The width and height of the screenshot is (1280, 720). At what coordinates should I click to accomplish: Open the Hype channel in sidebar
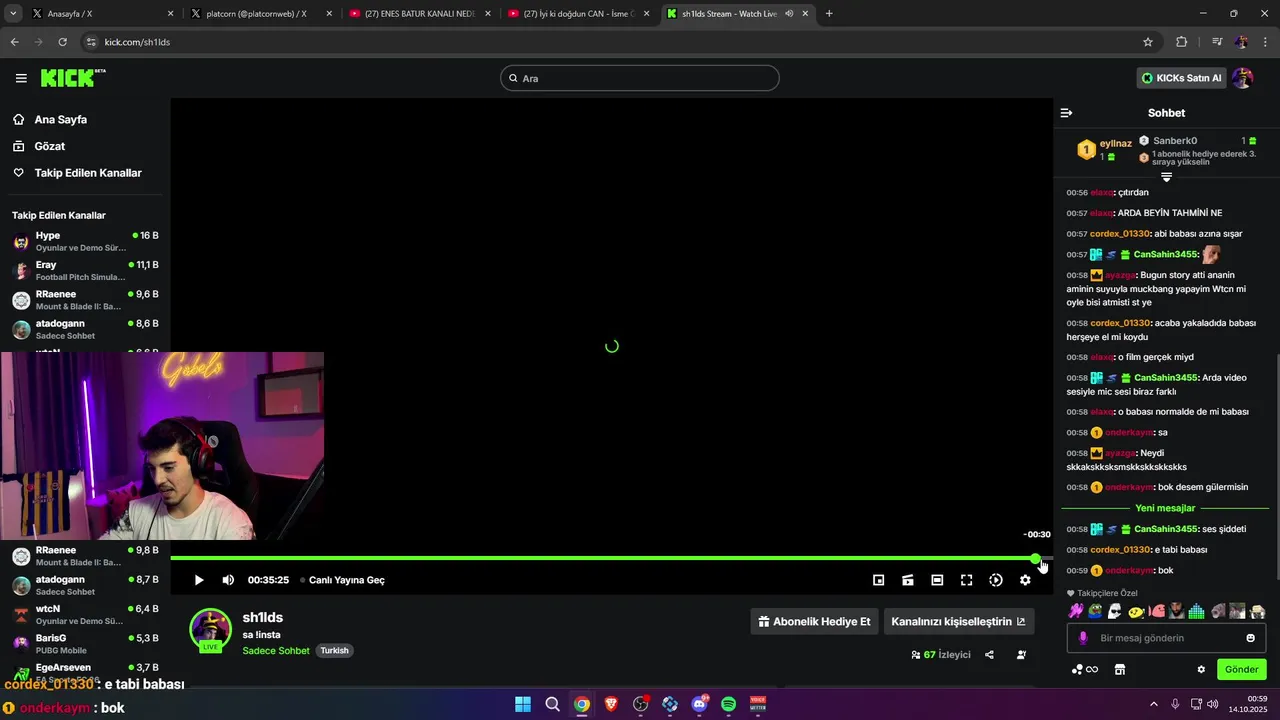tap(85, 241)
